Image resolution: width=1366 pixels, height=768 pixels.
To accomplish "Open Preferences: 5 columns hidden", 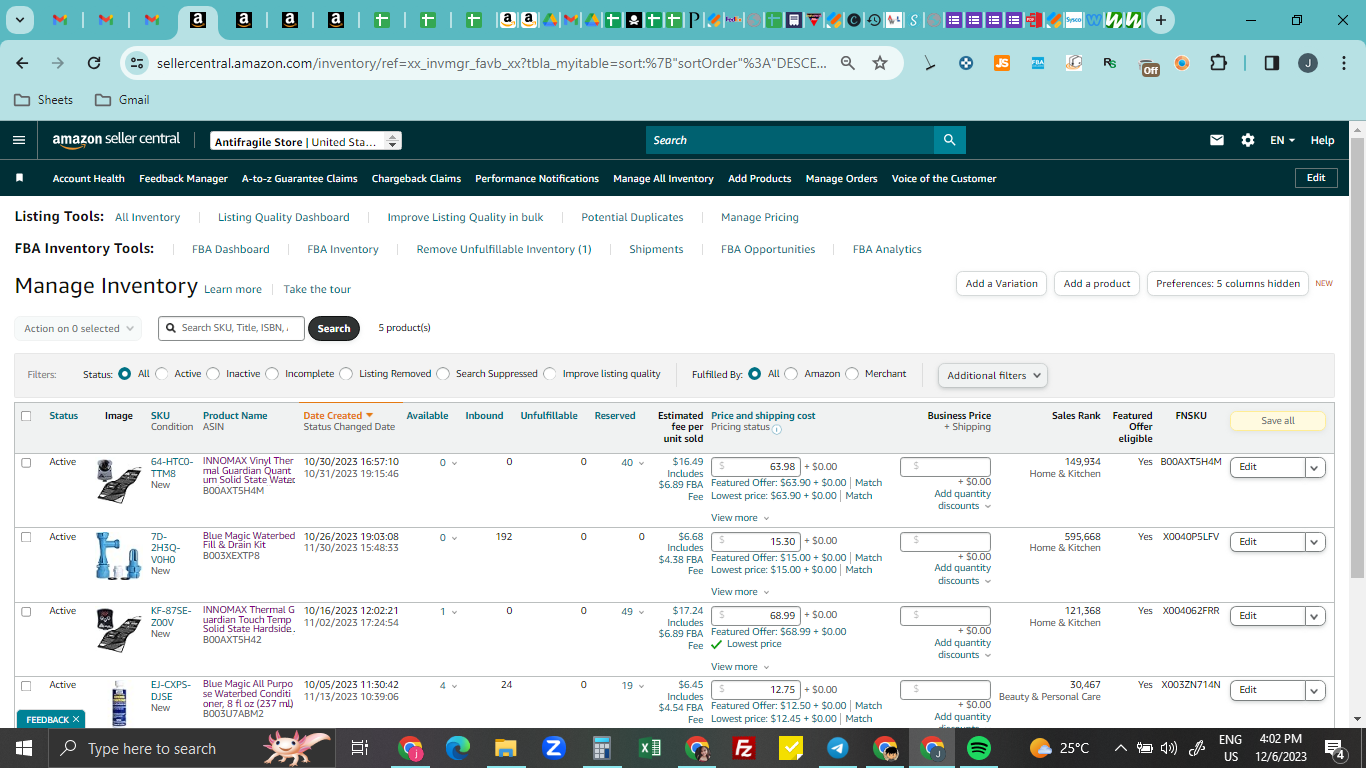I will point(1228,283).
